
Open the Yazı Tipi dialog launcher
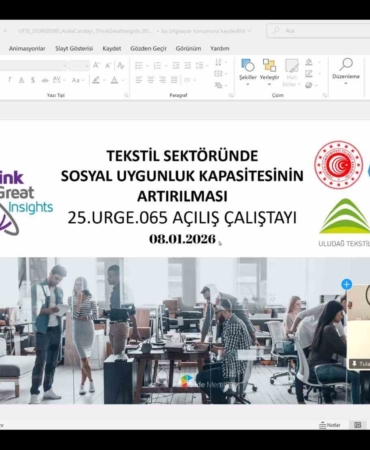[126, 95]
